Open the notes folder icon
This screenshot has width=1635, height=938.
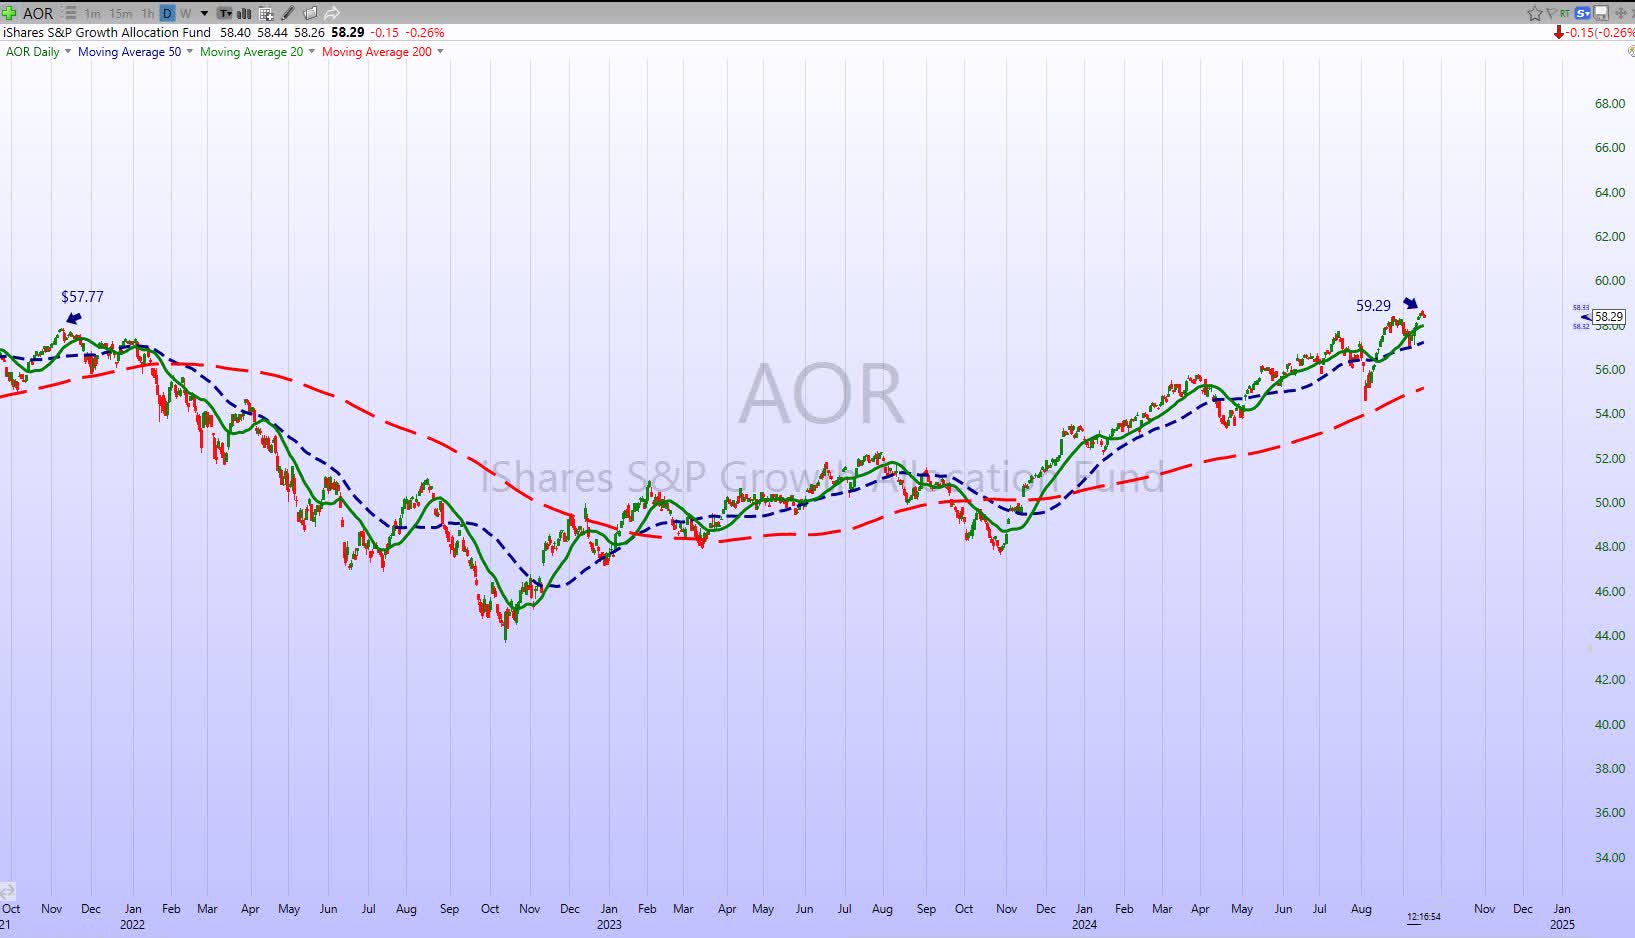click(310, 13)
